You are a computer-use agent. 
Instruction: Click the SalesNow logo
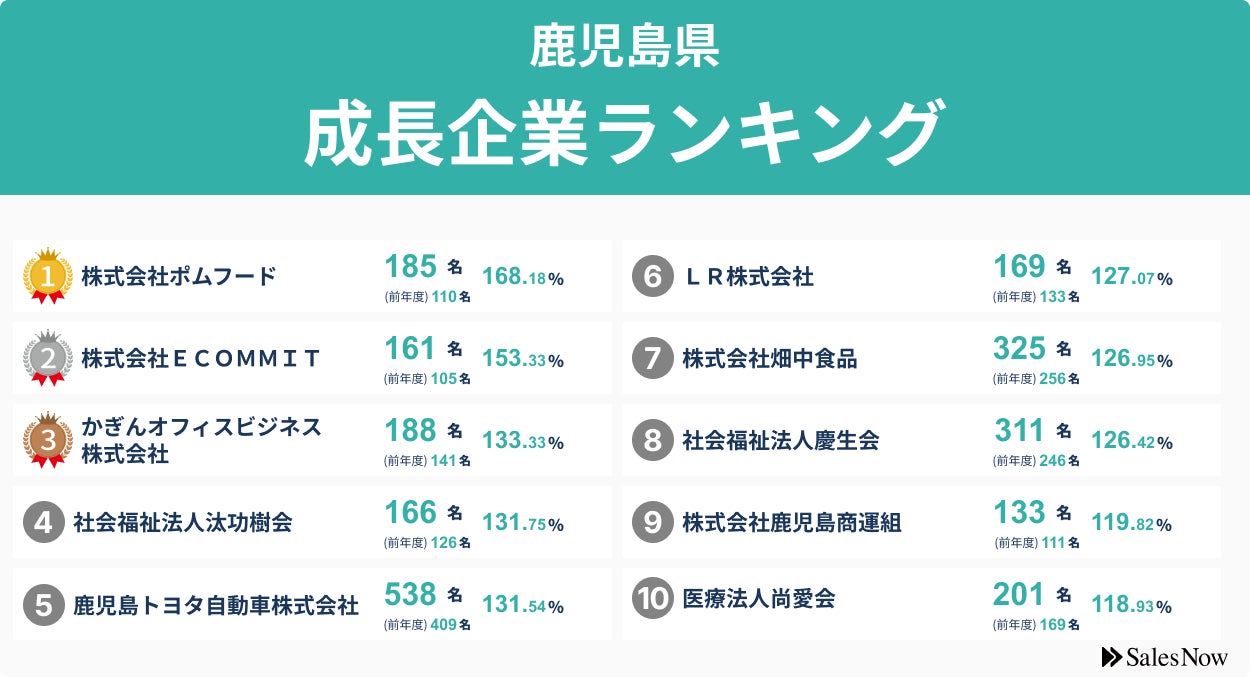click(x=1164, y=657)
